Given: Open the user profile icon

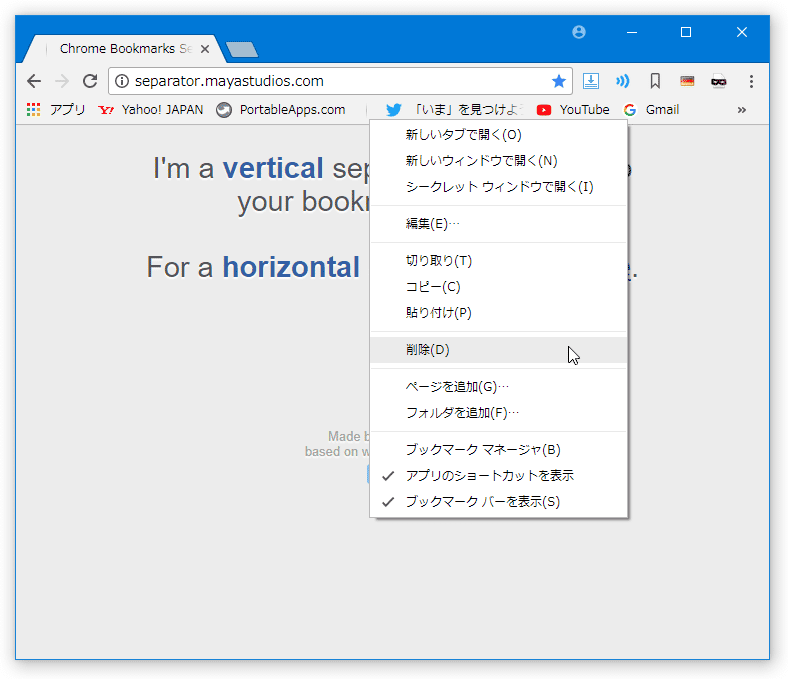Looking at the screenshot, I should point(579,32).
